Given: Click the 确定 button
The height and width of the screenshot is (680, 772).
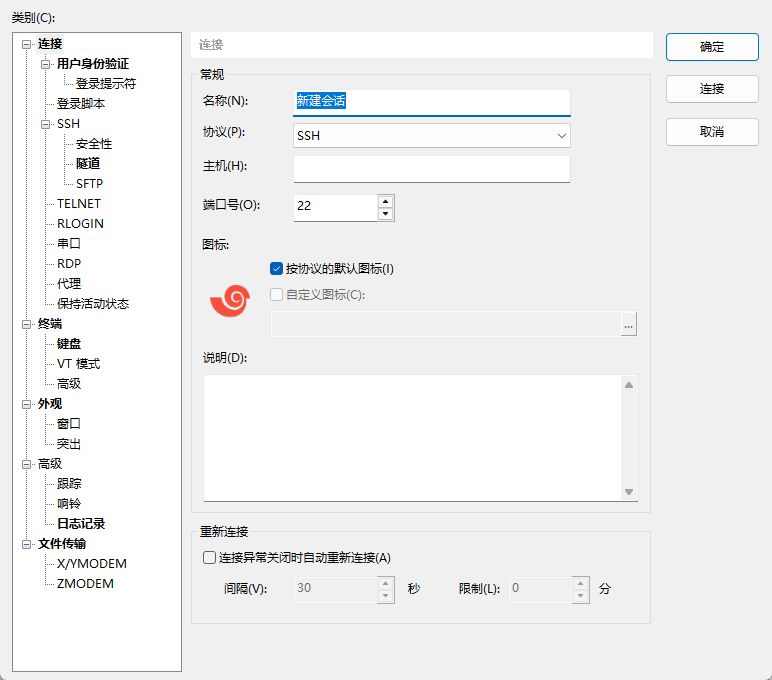Looking at the screenshot, I should coord(712,47).
